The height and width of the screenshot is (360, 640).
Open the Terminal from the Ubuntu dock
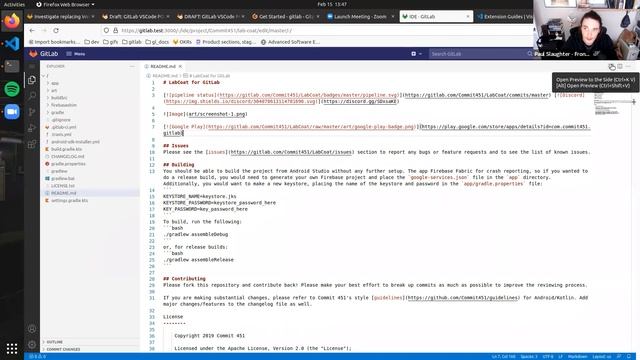12,66
